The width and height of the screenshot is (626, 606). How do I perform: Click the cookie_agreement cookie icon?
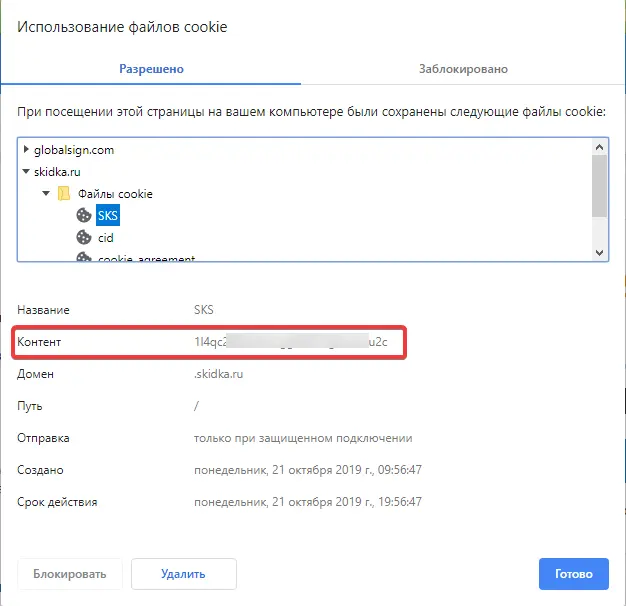coord(84,257)
